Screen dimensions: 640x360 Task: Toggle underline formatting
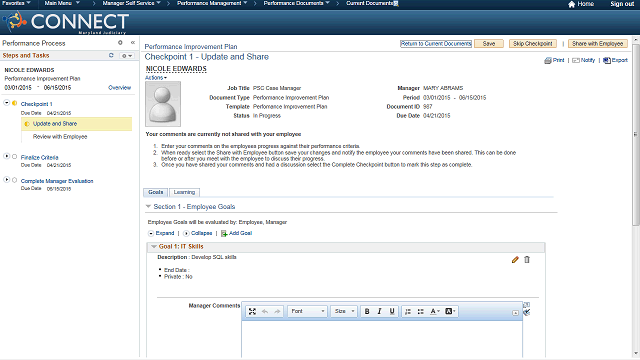click(x=392, y=311)
